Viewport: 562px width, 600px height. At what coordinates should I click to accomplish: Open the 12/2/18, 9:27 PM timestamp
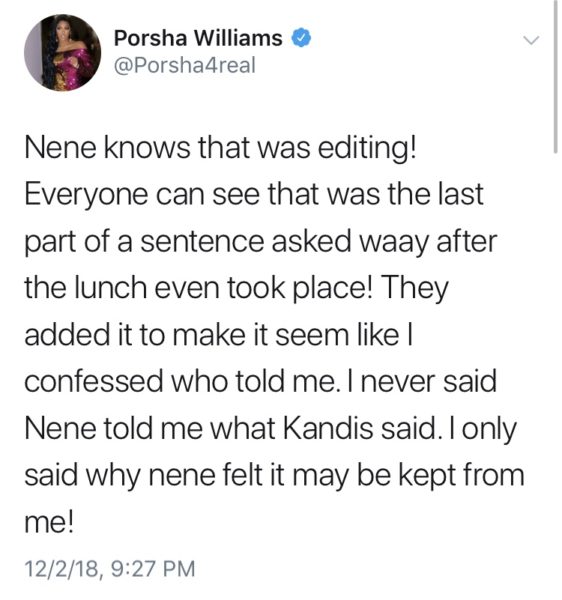point(110,568)
